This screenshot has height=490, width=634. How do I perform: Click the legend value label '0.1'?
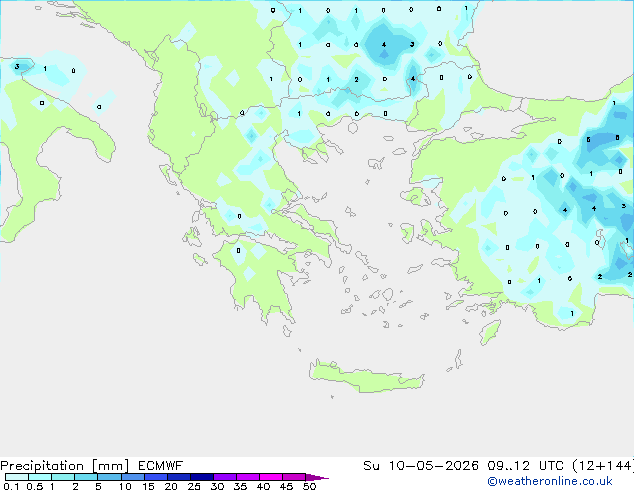click(11, 486)
